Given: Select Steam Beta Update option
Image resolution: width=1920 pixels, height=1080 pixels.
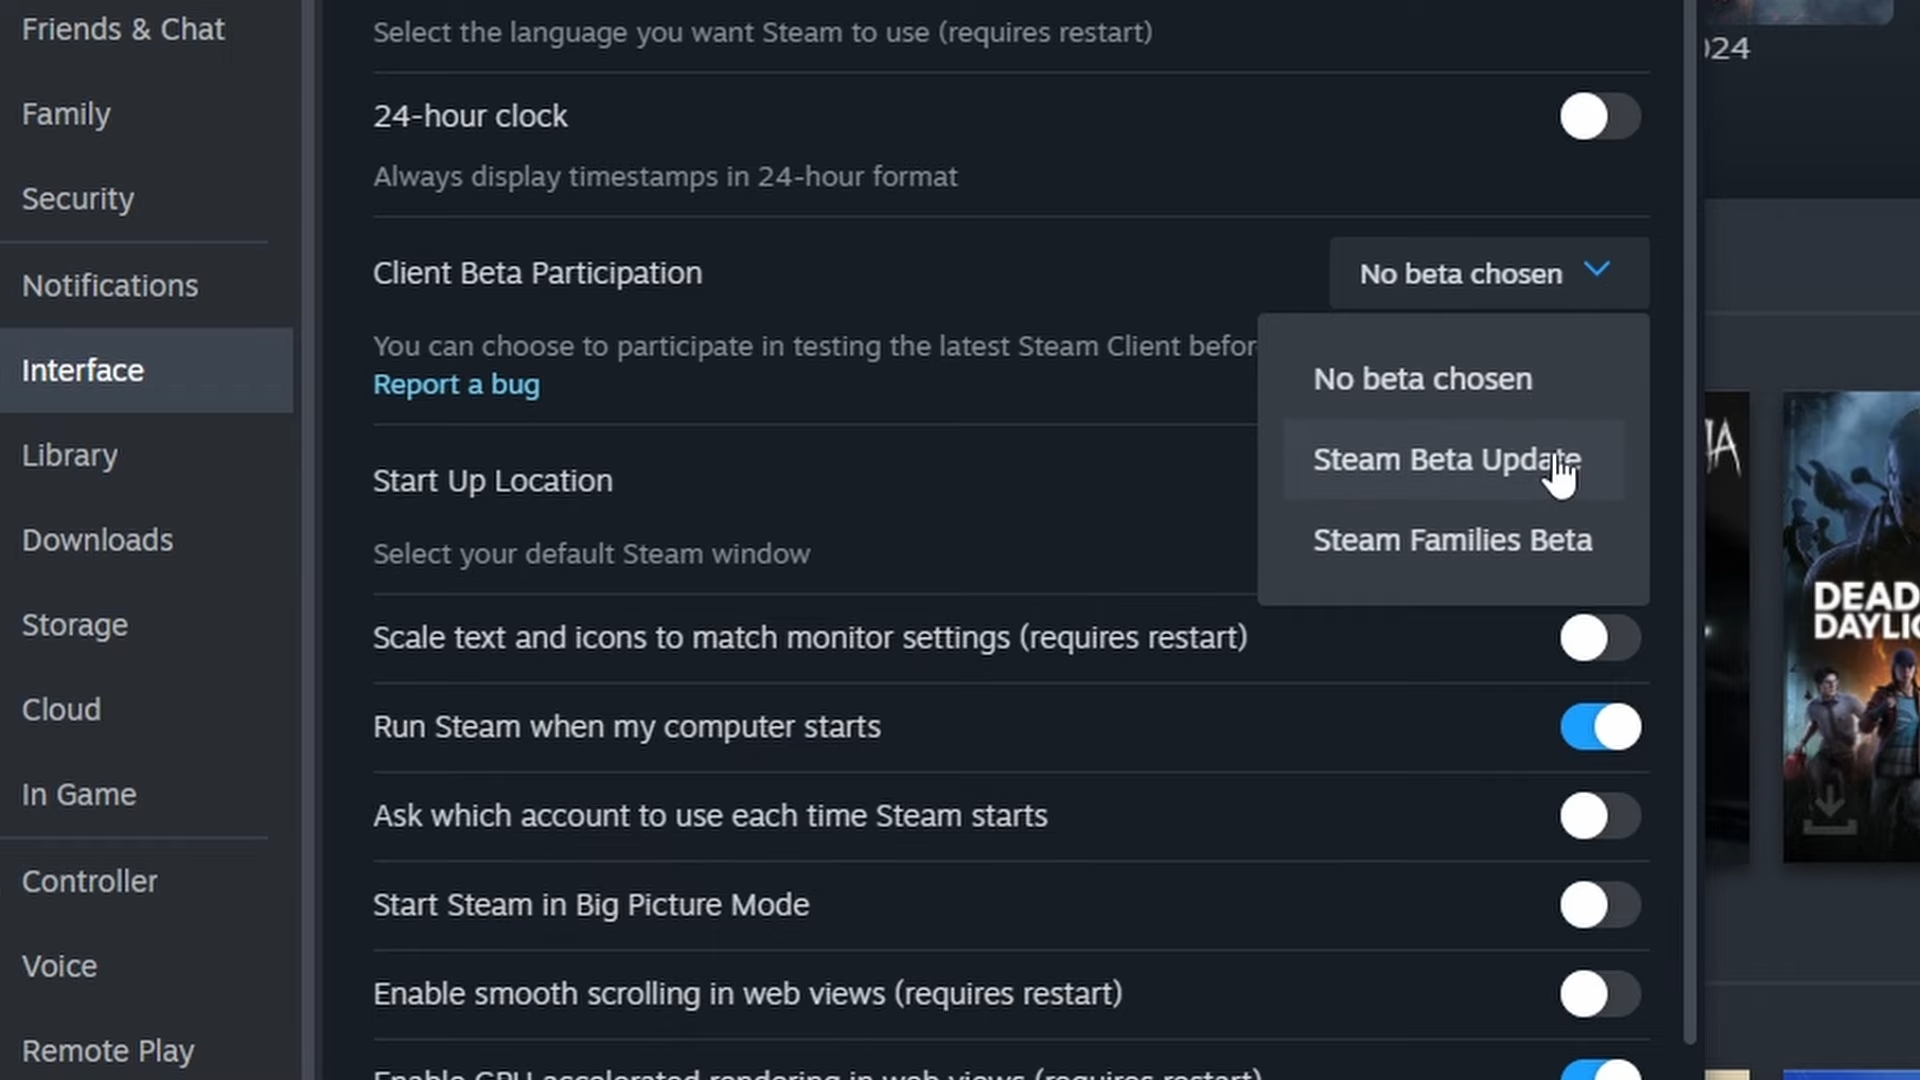Looking at the screenshot, I should 1448,459.
